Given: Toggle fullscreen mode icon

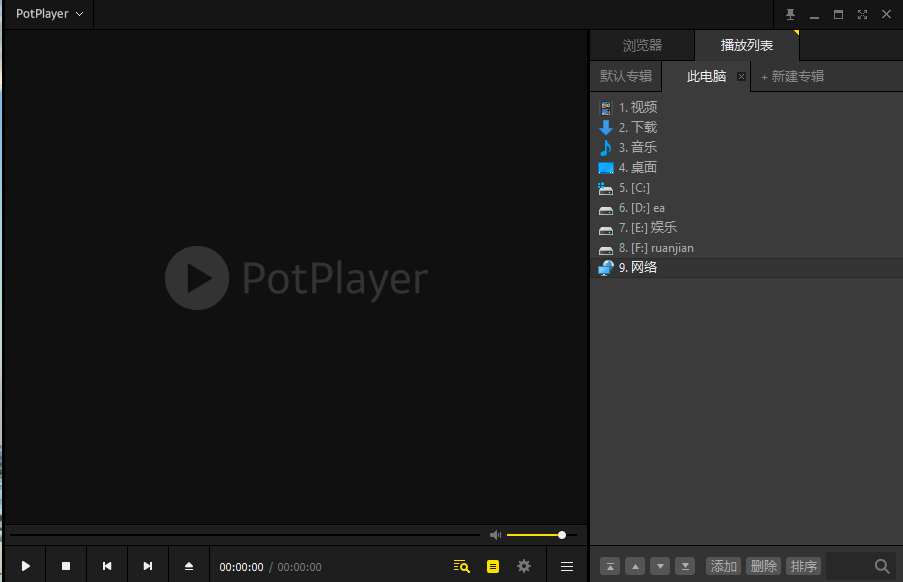Looking at the screenshot, I should point(862,14).
